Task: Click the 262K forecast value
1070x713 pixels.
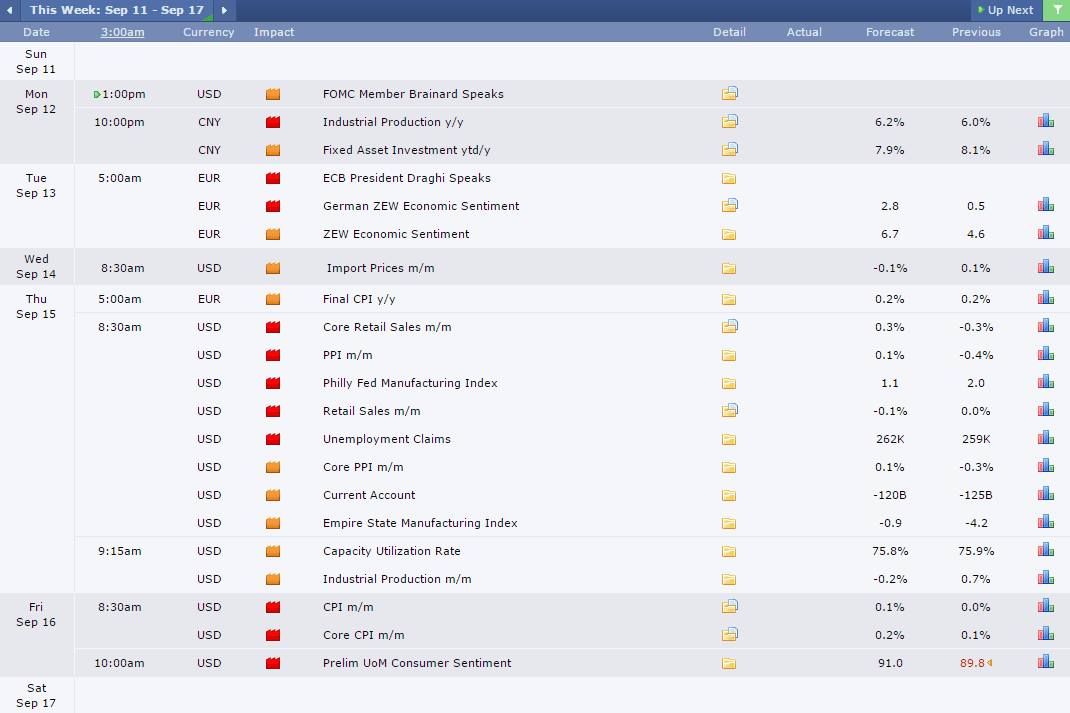Action: pyautogui.click(x=890, y=439)
